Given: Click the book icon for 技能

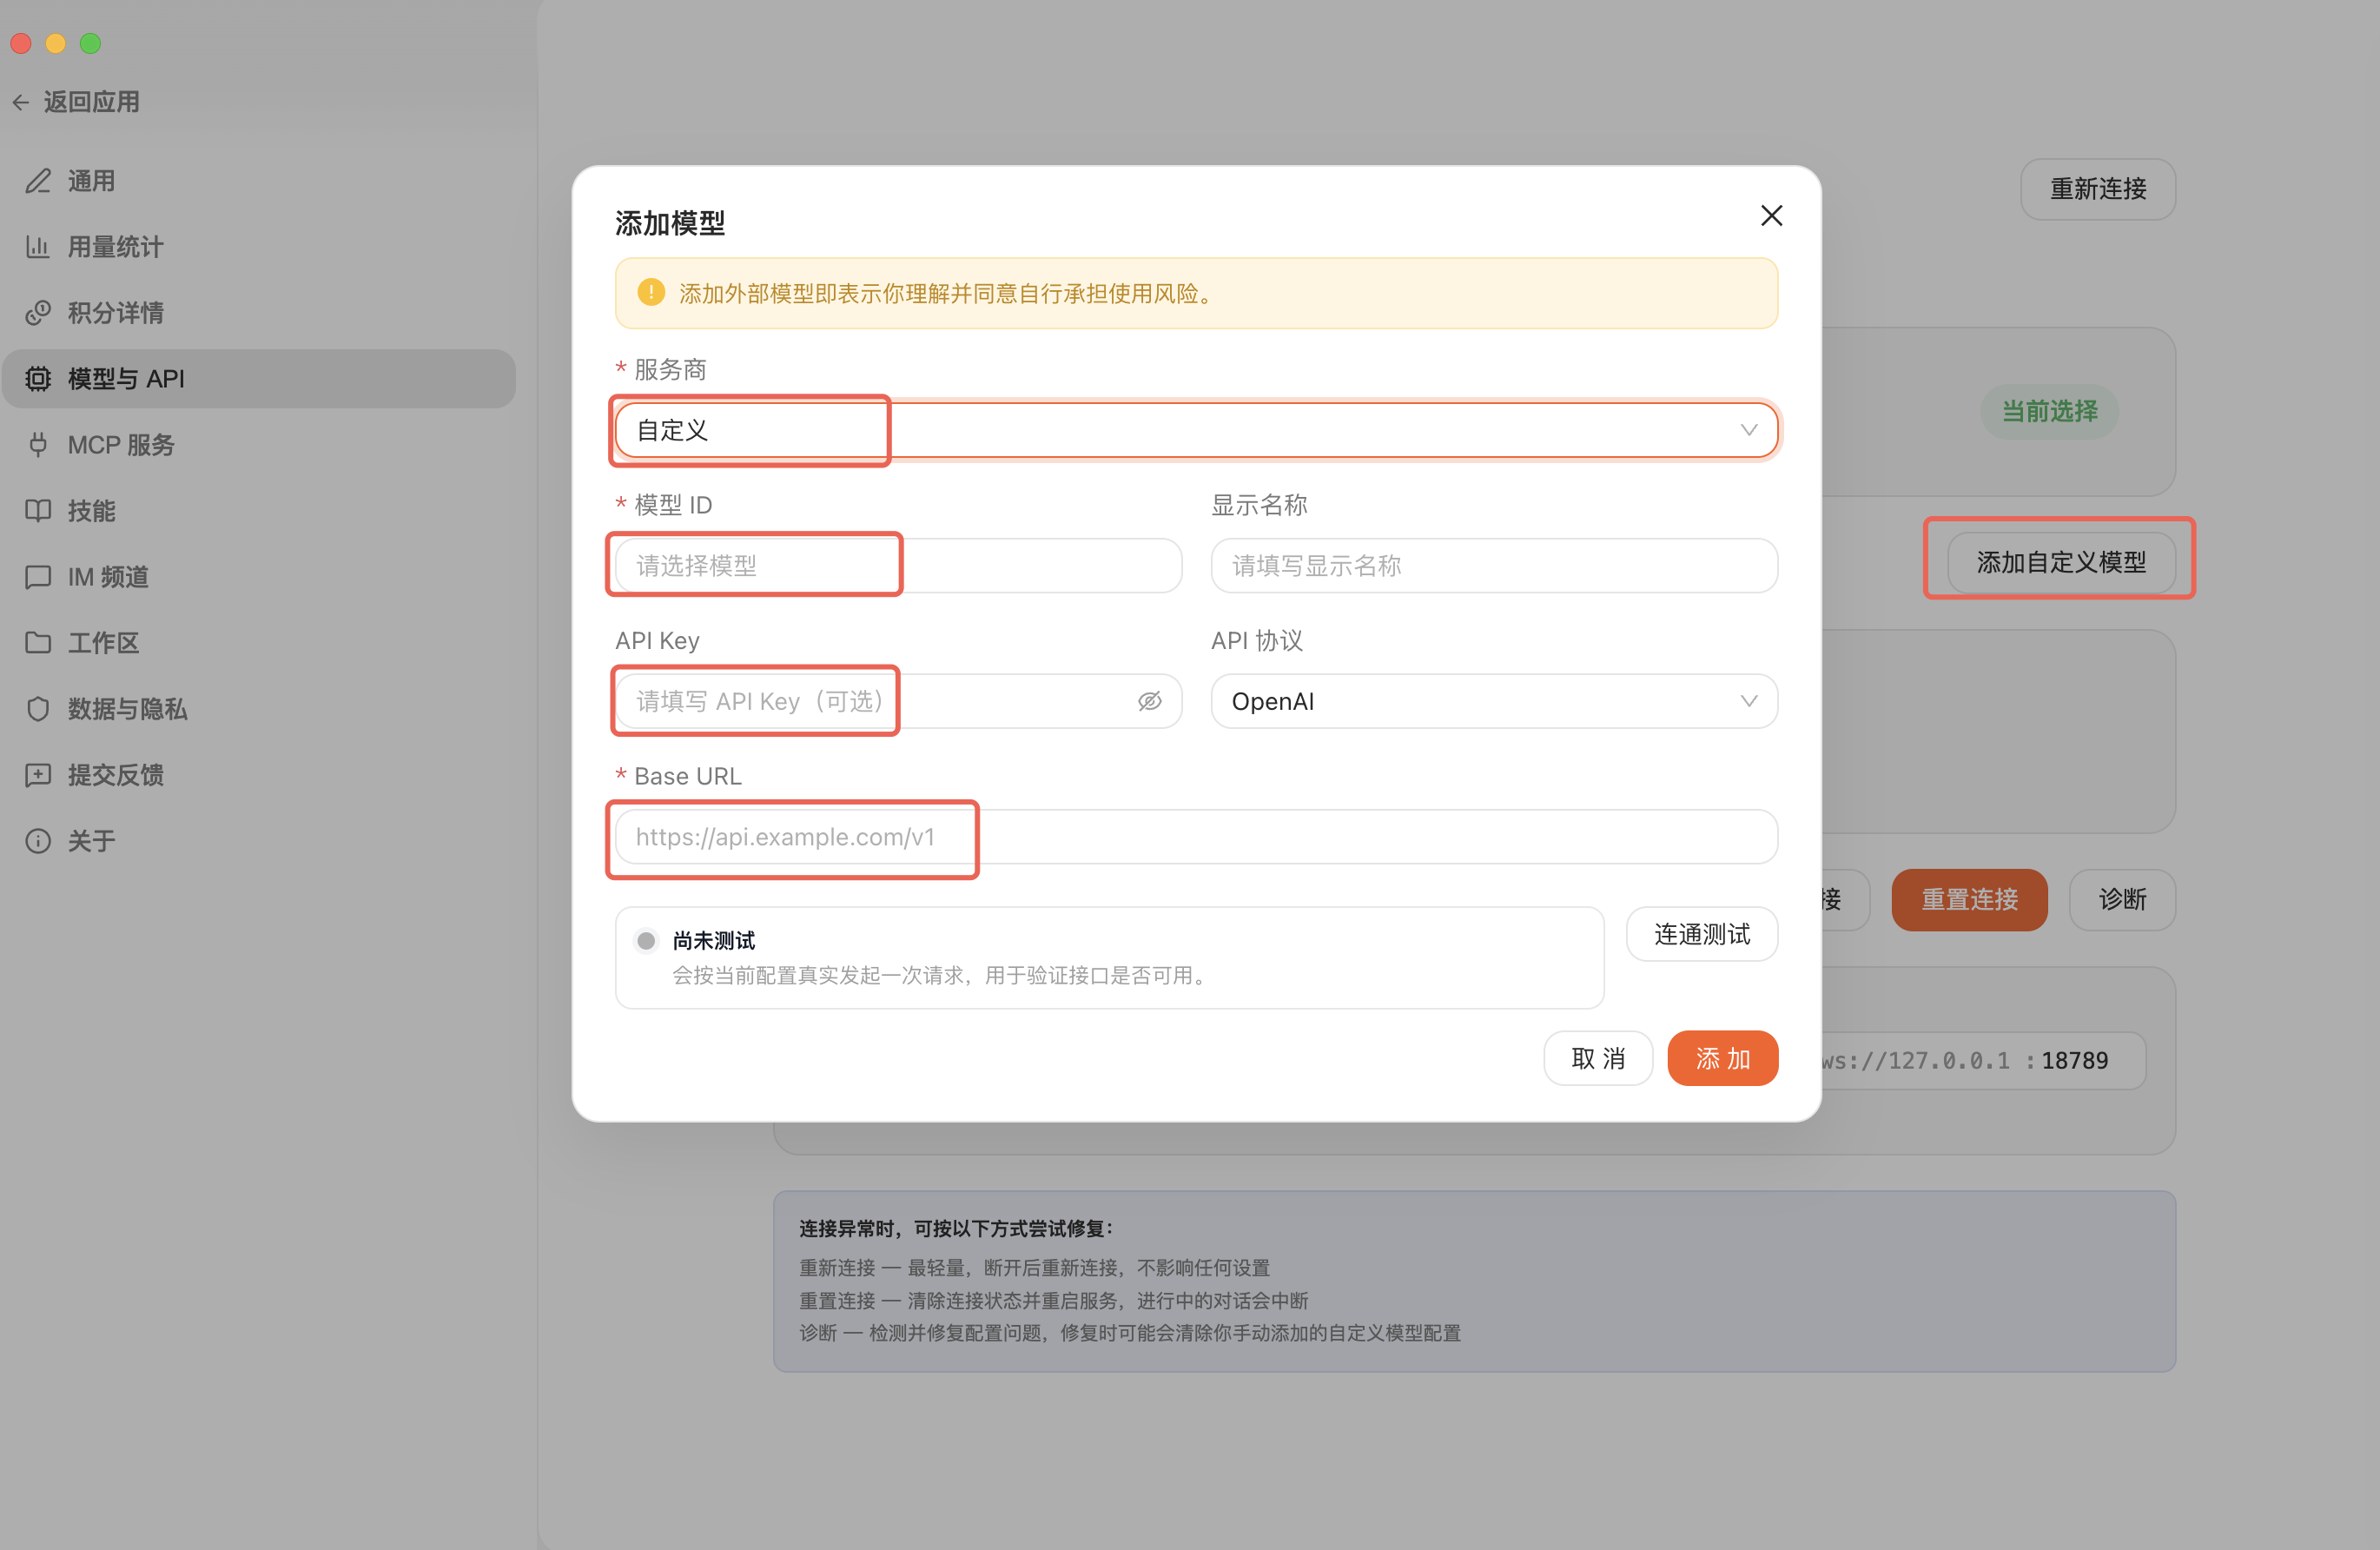Looking at the screenshot, I should pos(38,511).
